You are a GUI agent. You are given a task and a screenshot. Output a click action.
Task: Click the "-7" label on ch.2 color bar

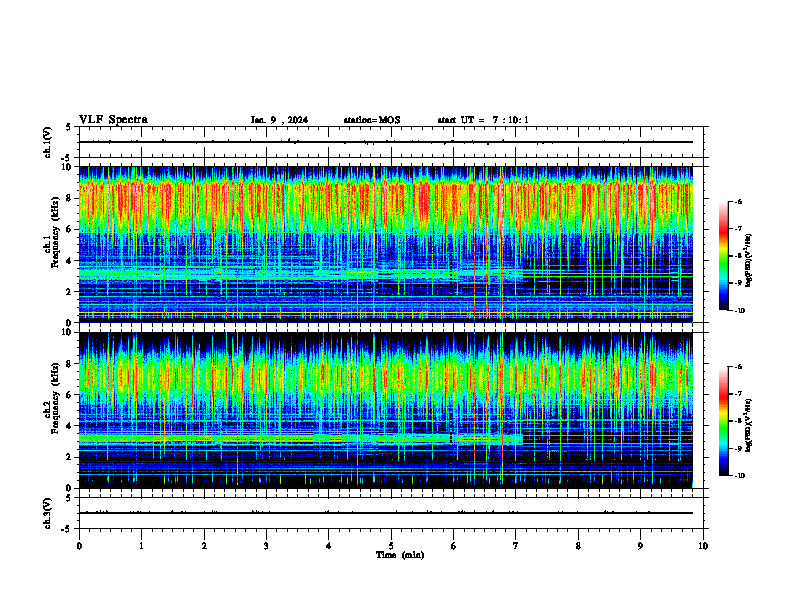pos(738,394)
